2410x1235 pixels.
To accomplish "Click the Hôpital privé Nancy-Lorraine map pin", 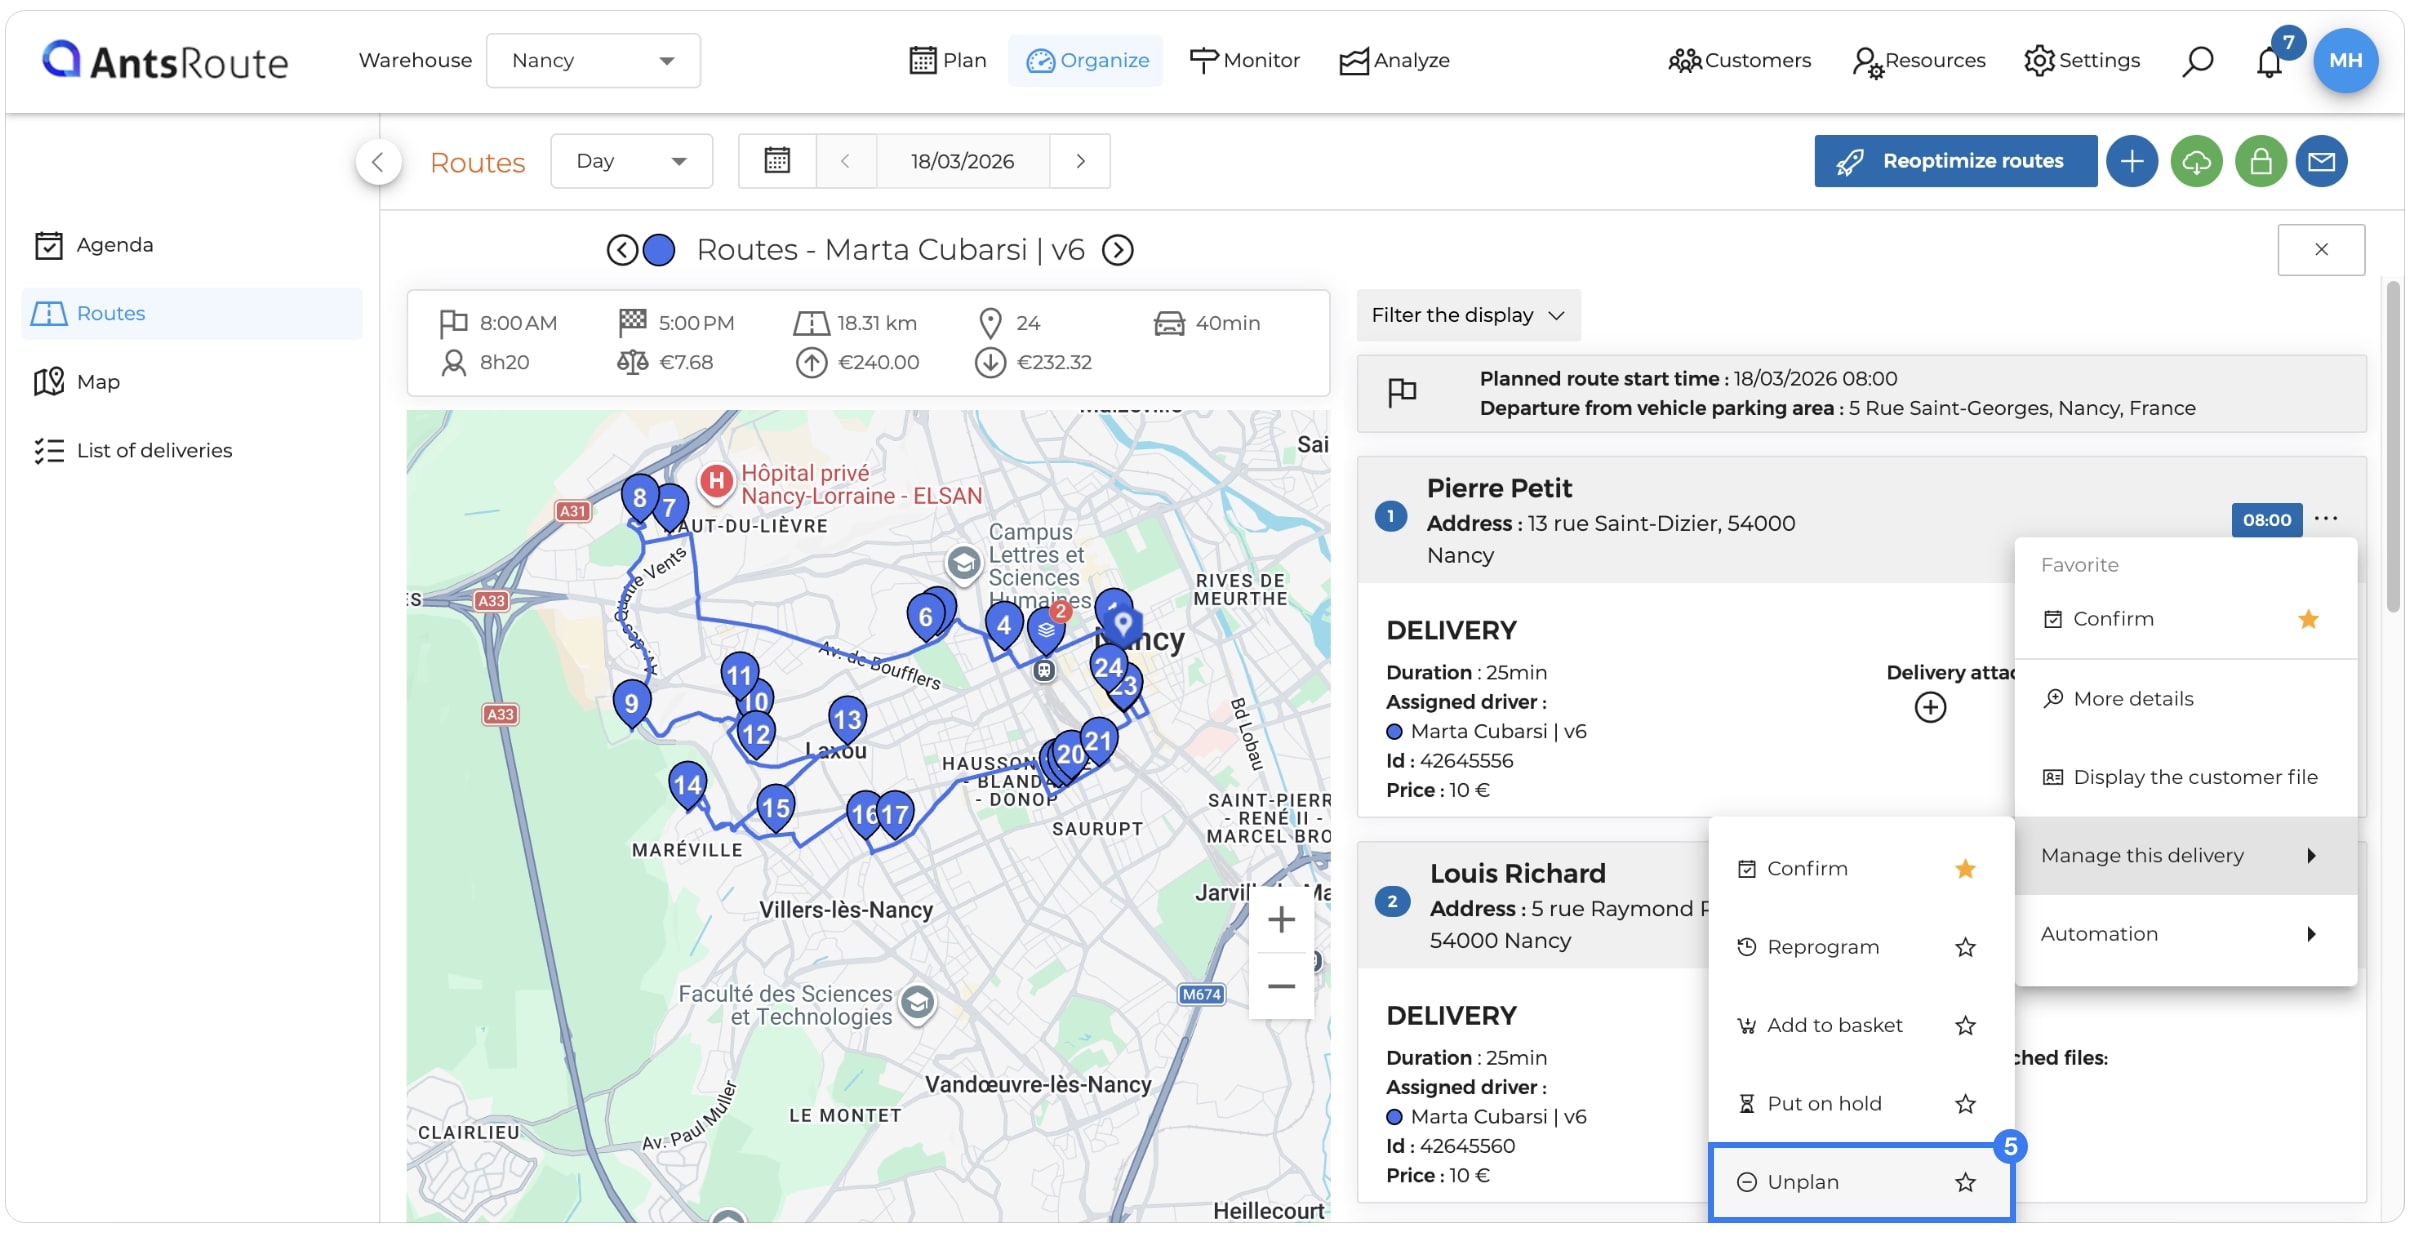I will click(x=716, y=482).
